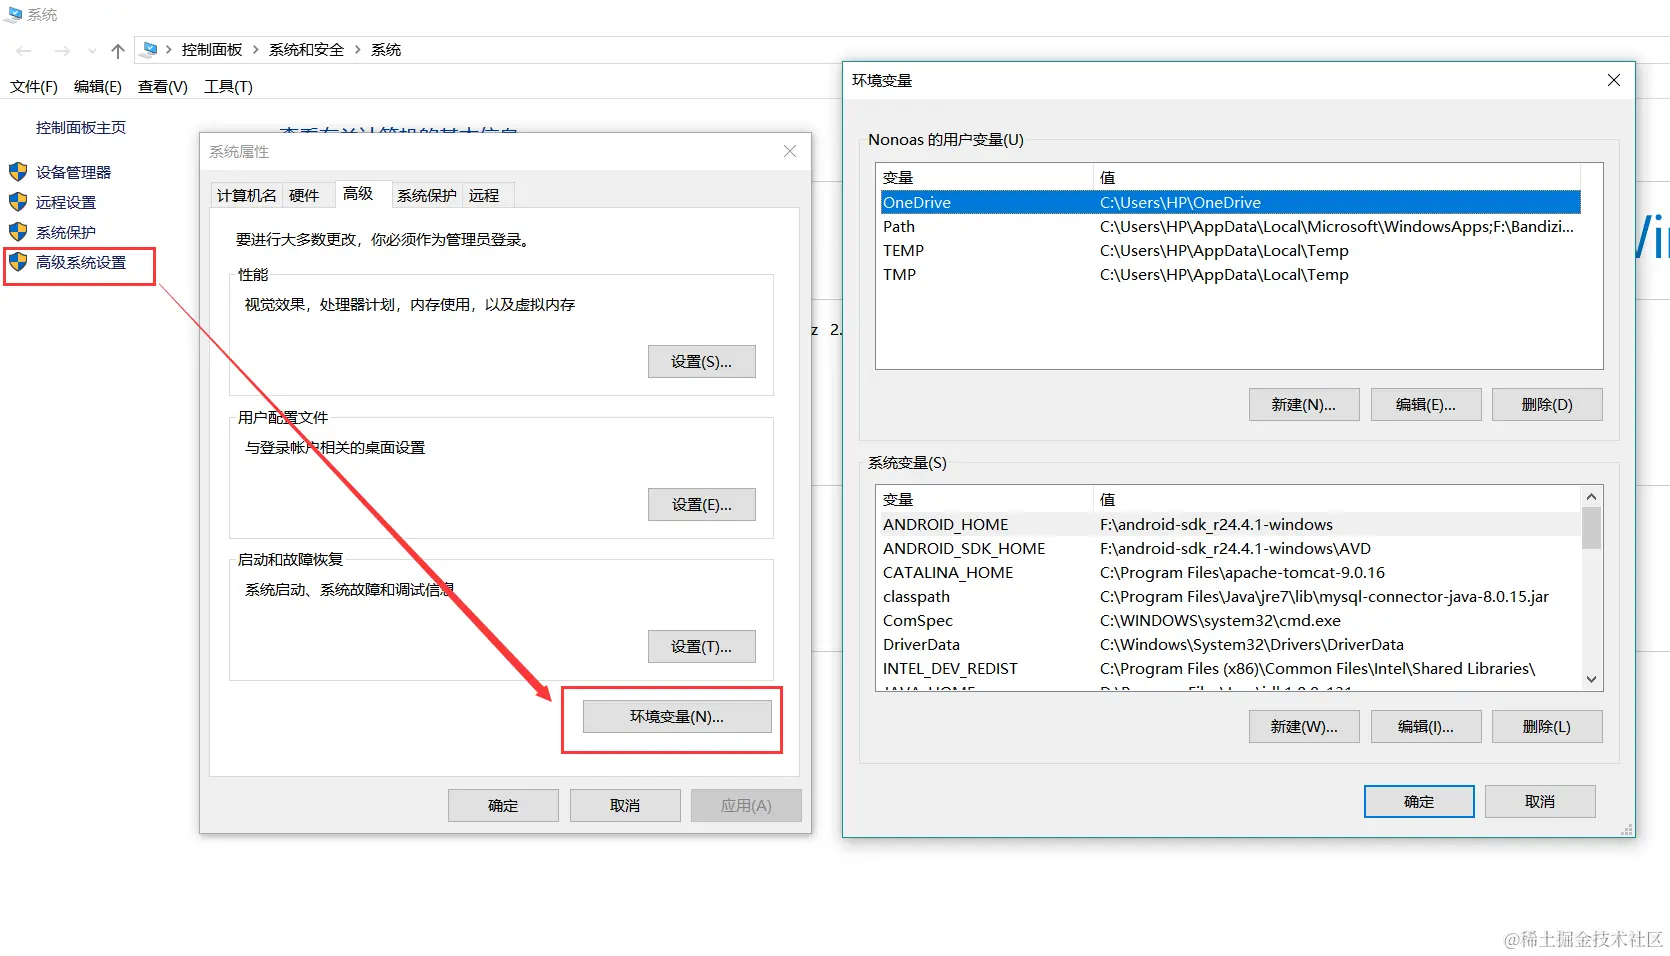Click user variables 变量 column header
Image resolution: width=1670 pixels, height=956 pixels.
(985, 177)
